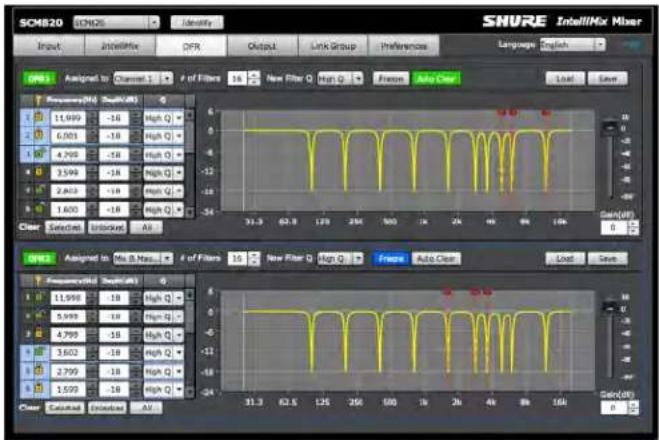Toggle lock icon for DFR1 6,001 Hz filter
Viewport: 659px width, 440px height.
[x=39, y=136]
